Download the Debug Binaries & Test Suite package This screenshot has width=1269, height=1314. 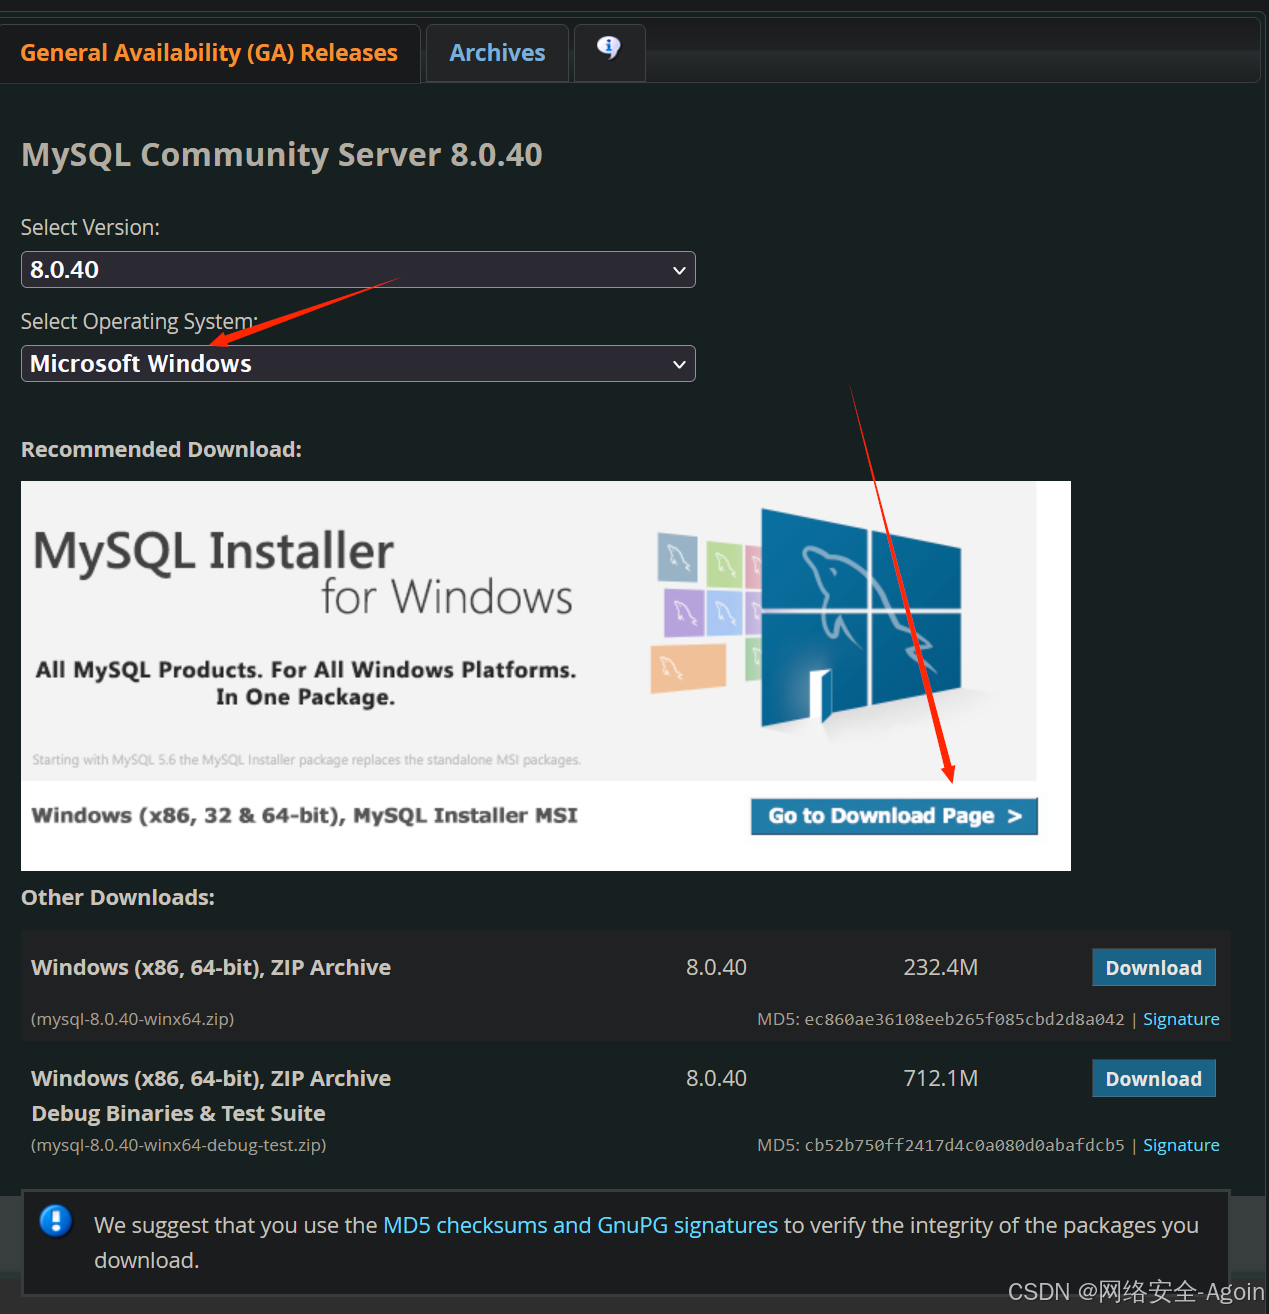tap(1153, 1078)
